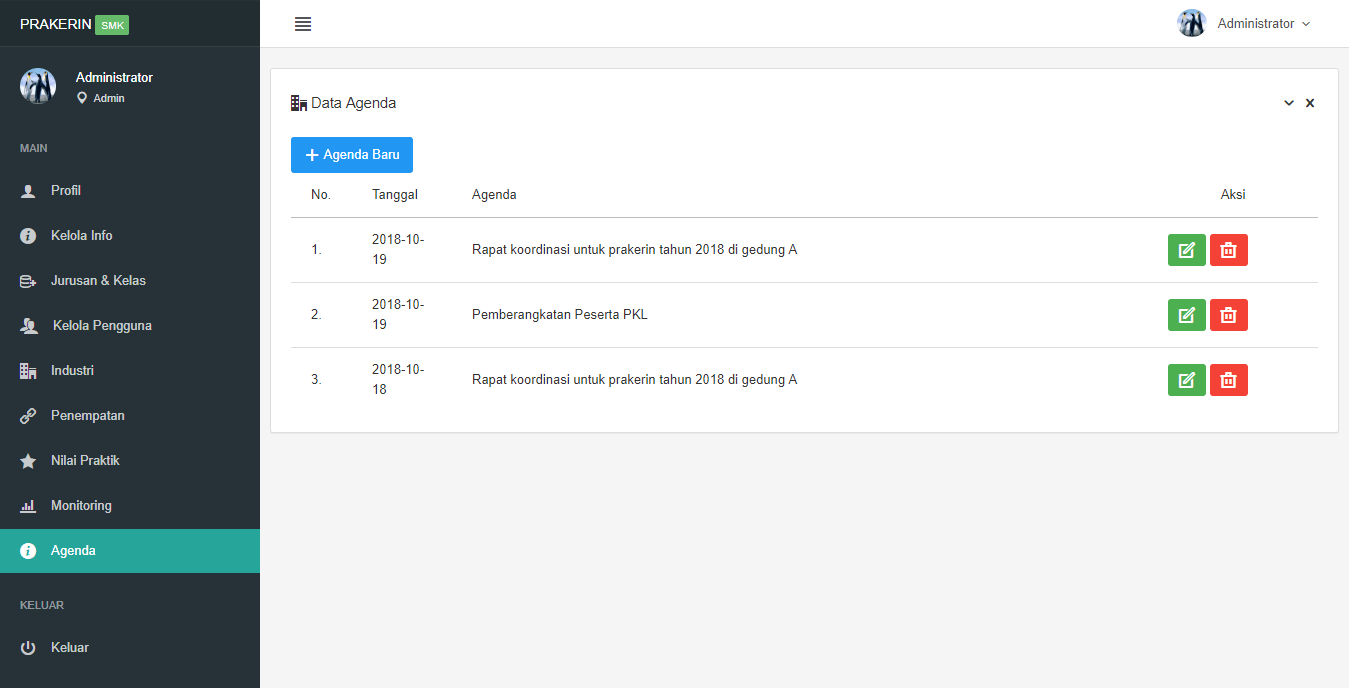Edit the Pemberangkatan Peserta PKL agenda
This screenshot has width=1349, height=688.
pyautogui.click(x=1186, y=315)
